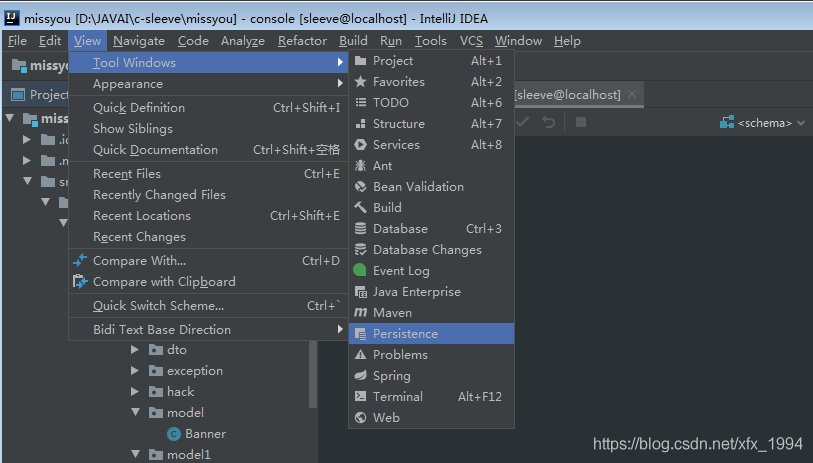Open the VCS menu
The width and height of the screenshot is (813, 463).
(471, 40)
